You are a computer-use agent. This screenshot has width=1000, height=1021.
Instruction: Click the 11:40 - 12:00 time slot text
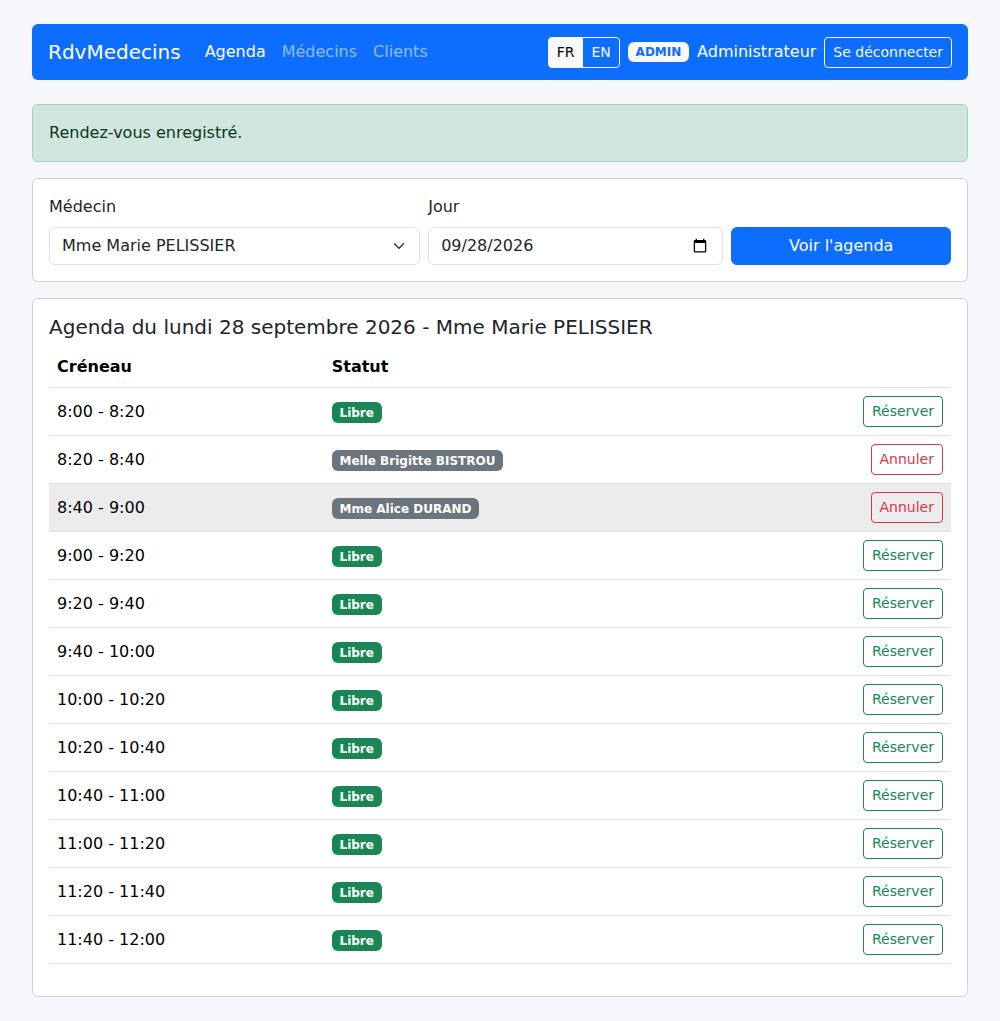click(x=111, y=940)
